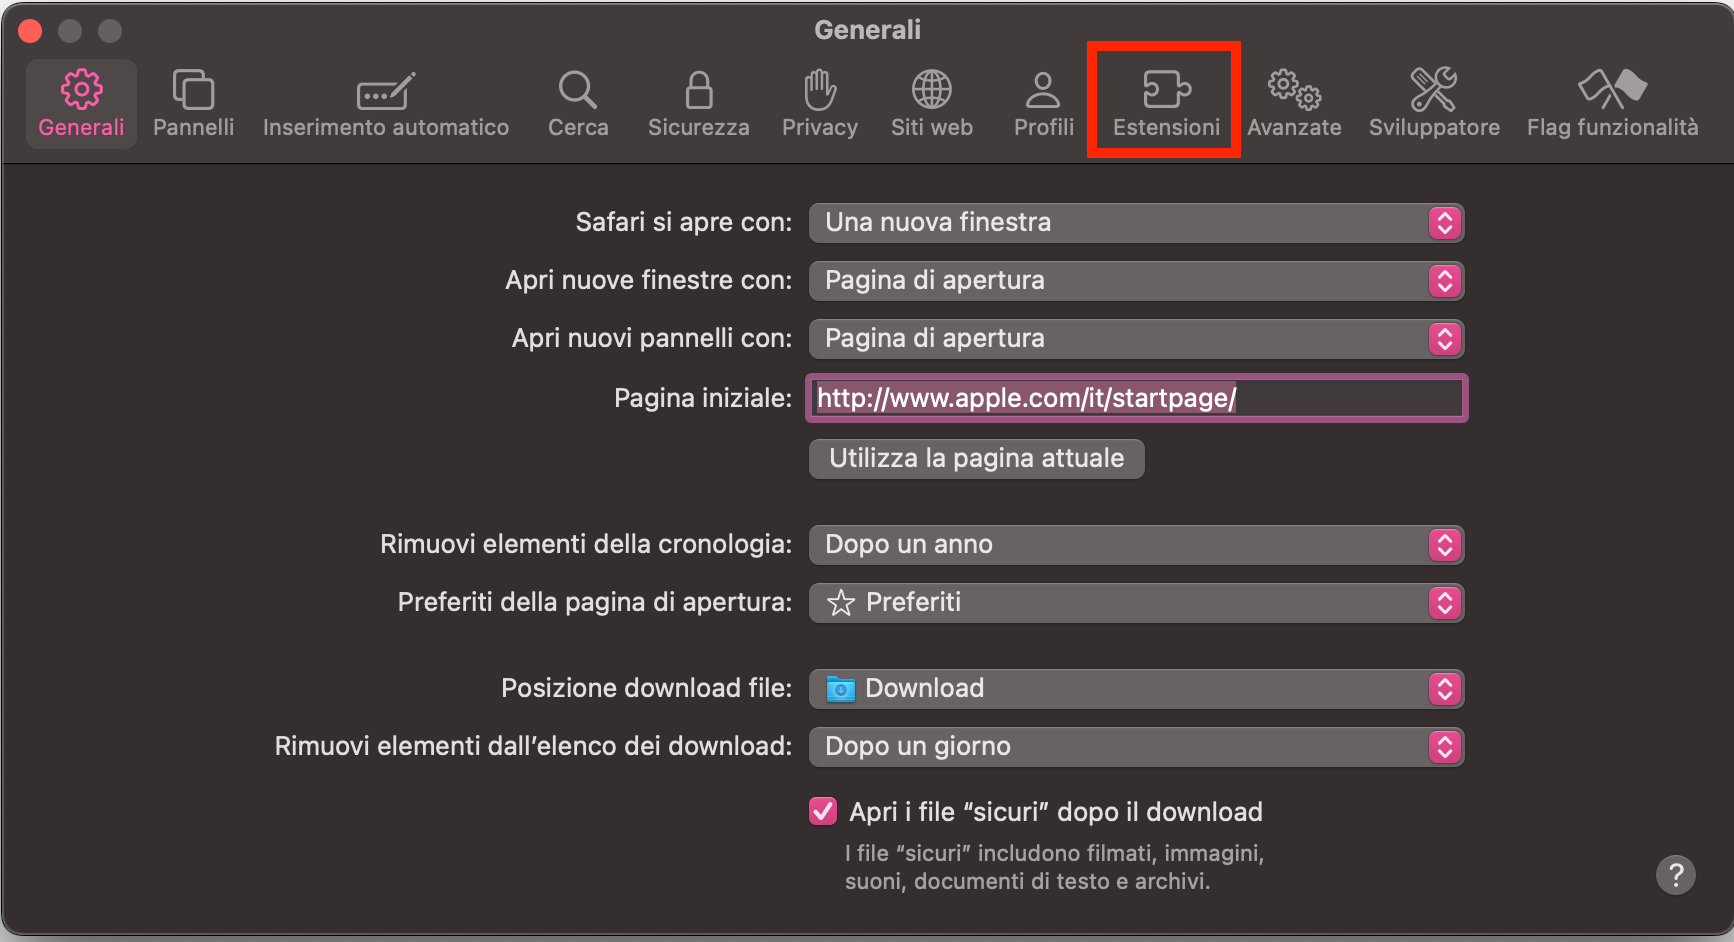Select the Cerca pane
Image resolution: width=1734 pixels, height=942 pixels.
578,103
